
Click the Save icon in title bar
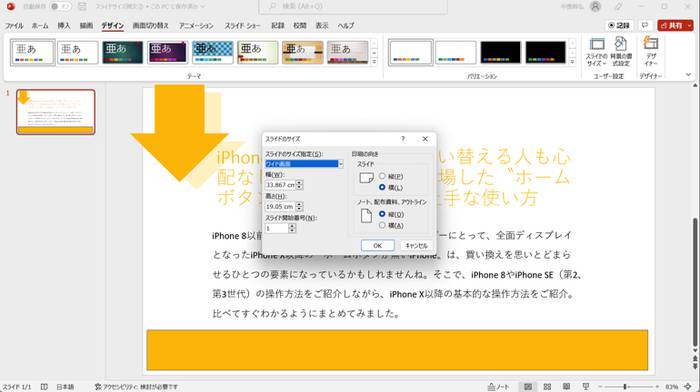(x=82, y=7)
